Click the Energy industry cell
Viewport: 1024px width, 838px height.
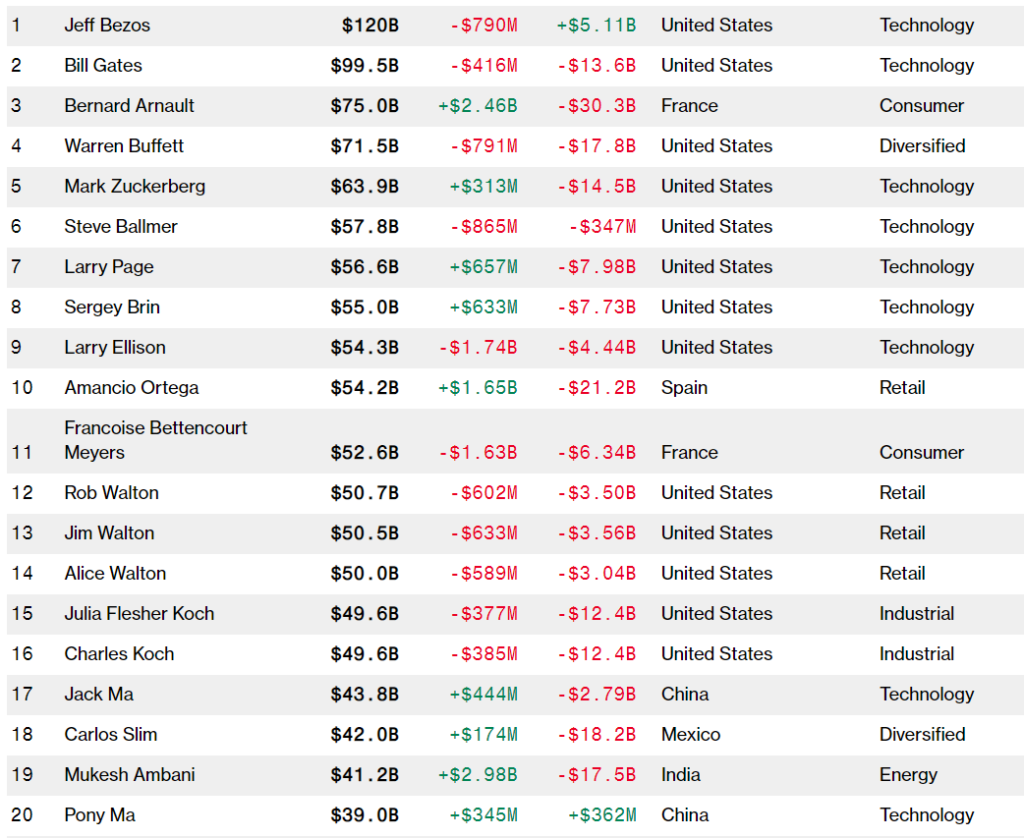908,774
